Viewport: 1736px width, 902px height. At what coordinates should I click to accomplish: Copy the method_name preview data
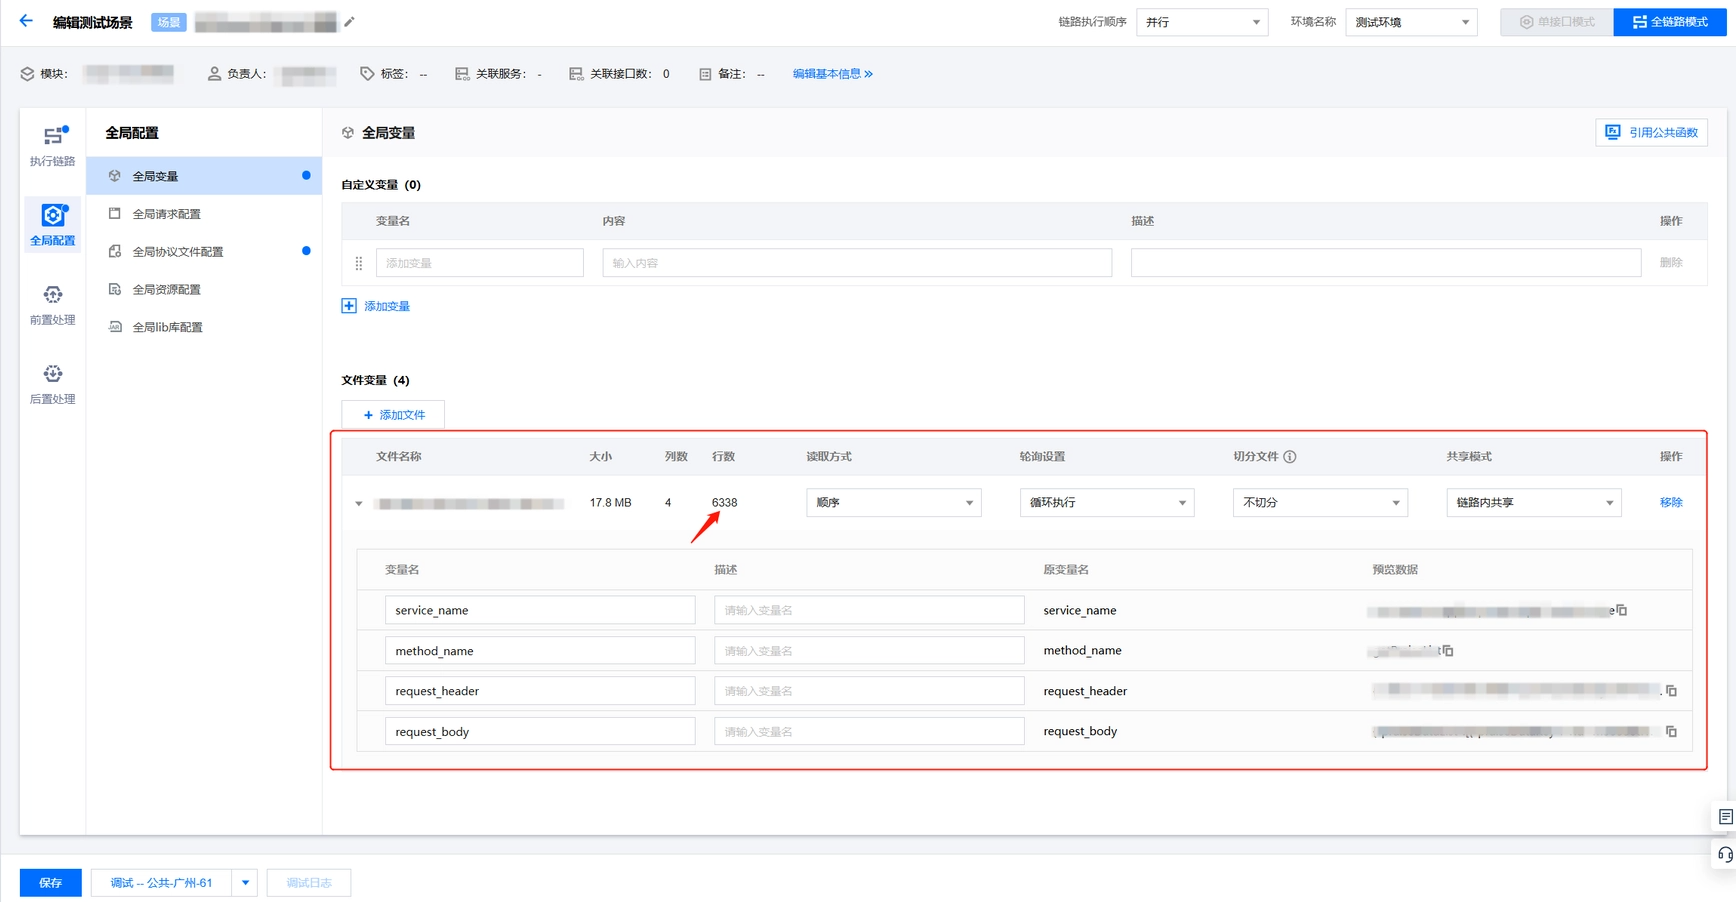click(1448, 651)
